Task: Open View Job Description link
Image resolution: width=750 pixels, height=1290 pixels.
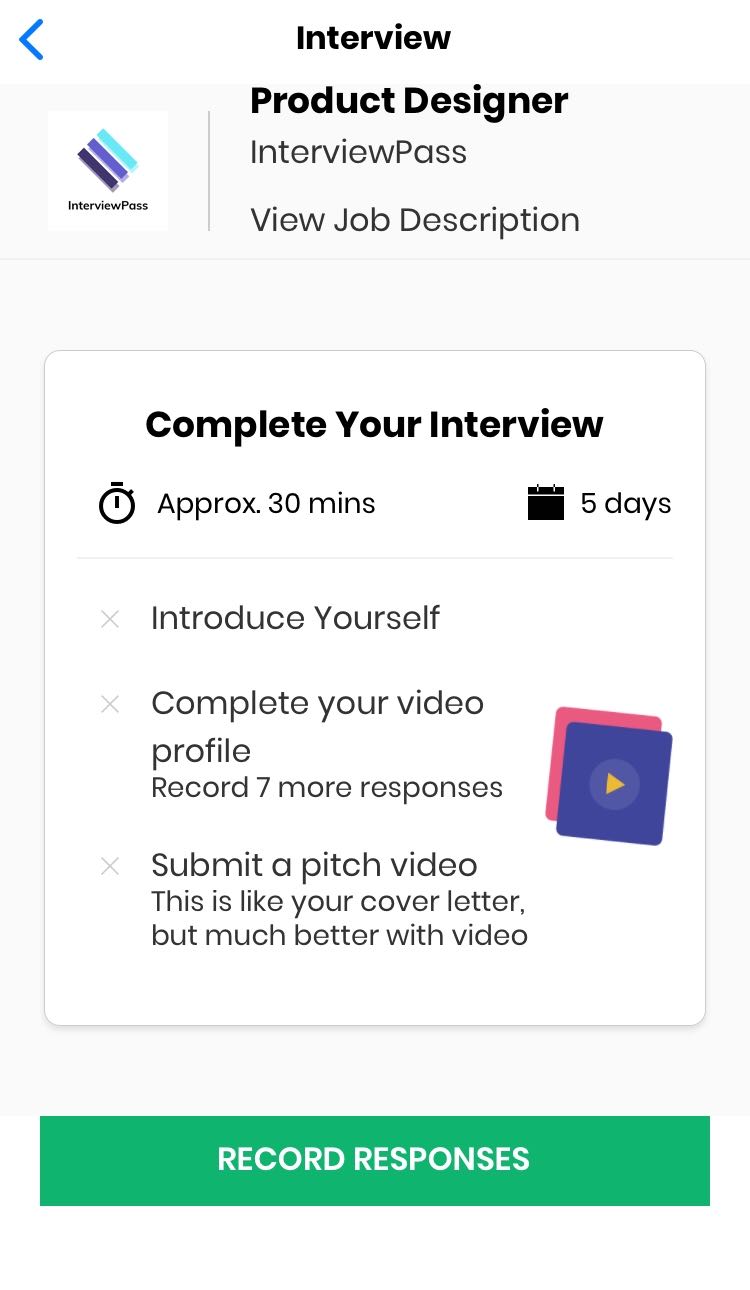Action: coord(415,220)
